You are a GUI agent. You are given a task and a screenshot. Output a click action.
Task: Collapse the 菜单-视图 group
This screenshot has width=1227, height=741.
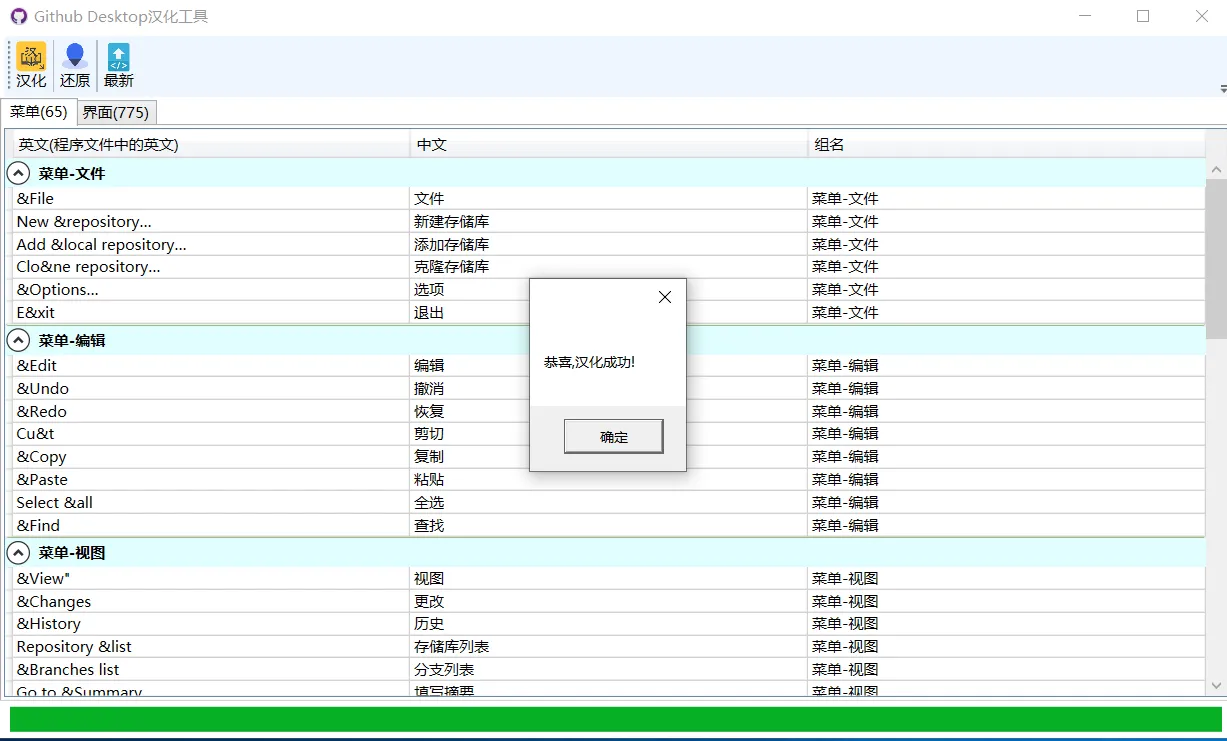point(18,553)
